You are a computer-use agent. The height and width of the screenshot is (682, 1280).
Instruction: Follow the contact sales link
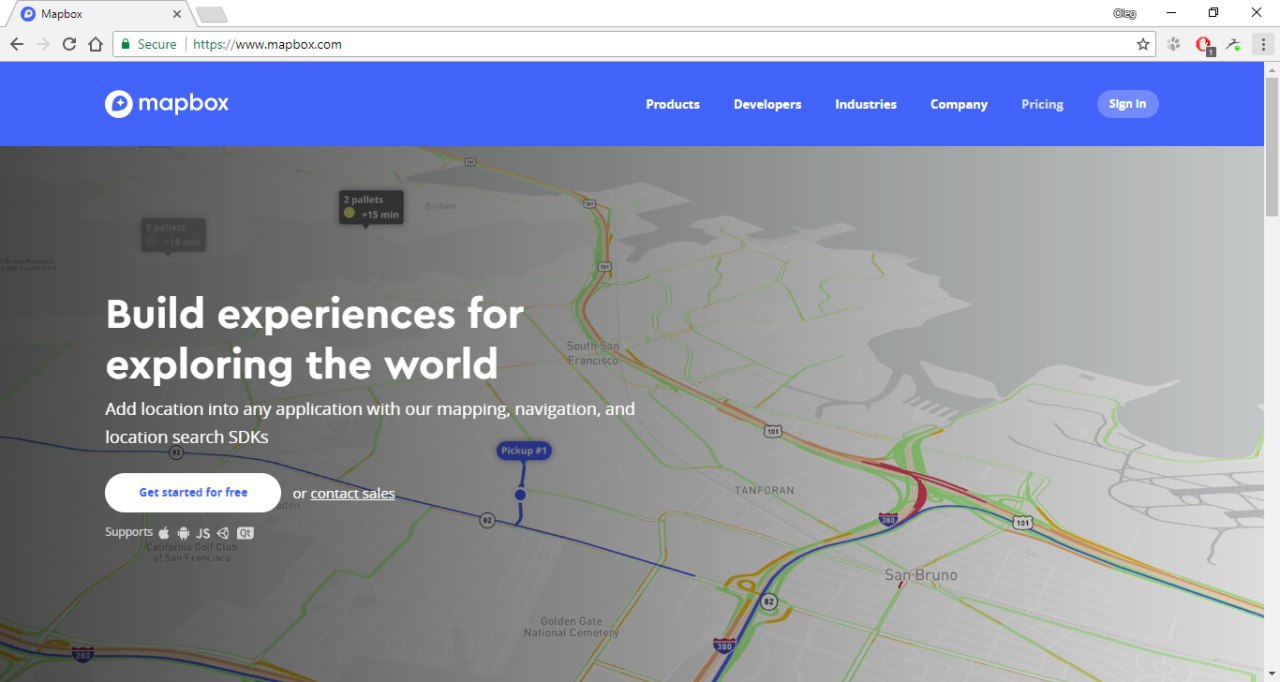click(353, 493)
